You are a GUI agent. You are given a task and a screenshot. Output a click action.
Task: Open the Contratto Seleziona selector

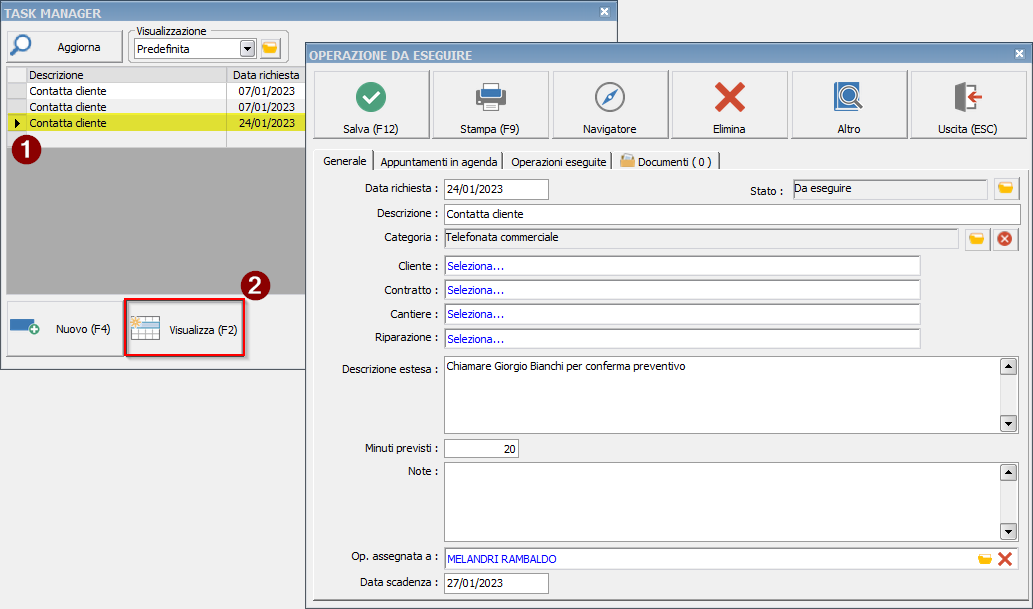681,290
